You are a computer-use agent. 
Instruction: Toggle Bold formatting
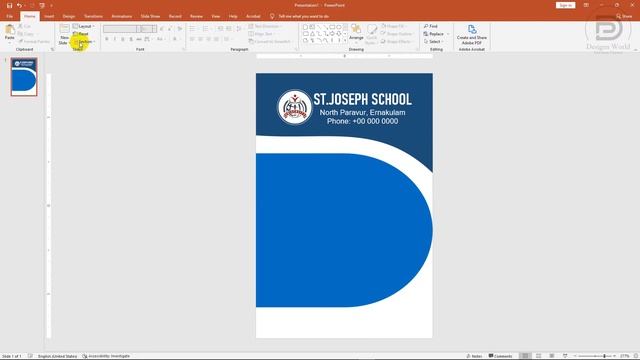(107, 39)
